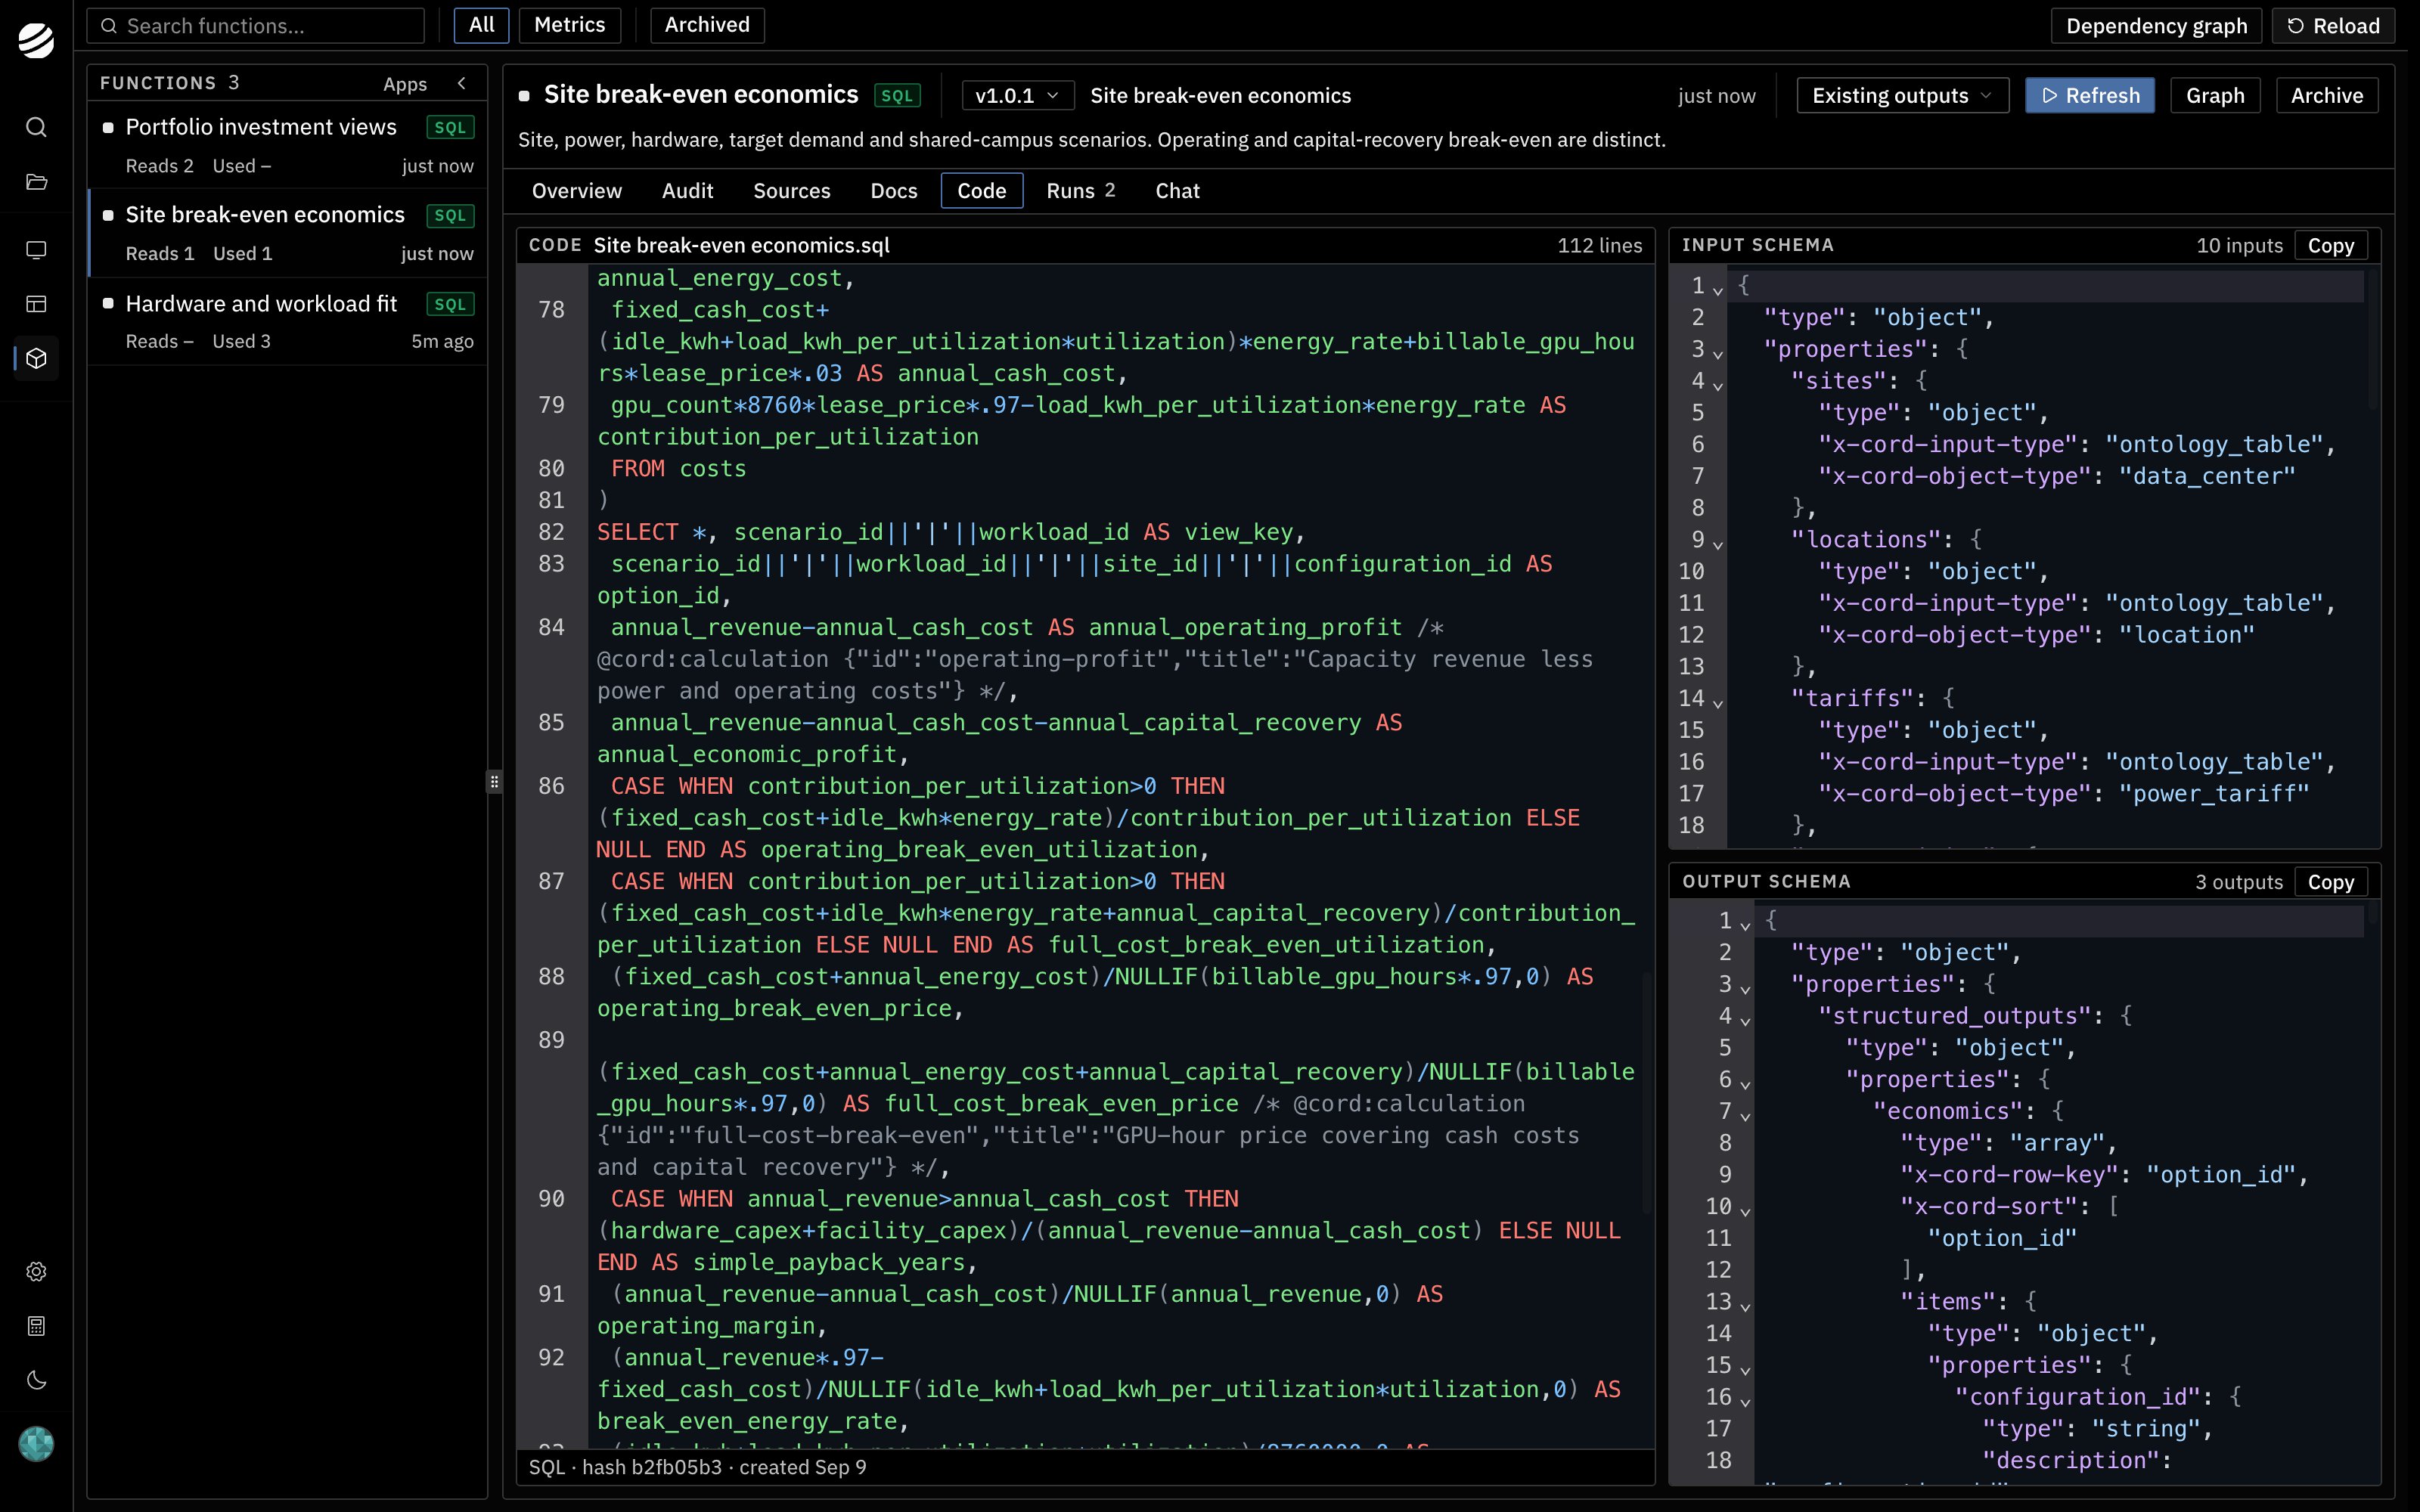This screenshot has height=1512, width=2420.
Task: Select the All filter
Action: tap(481, 25)
